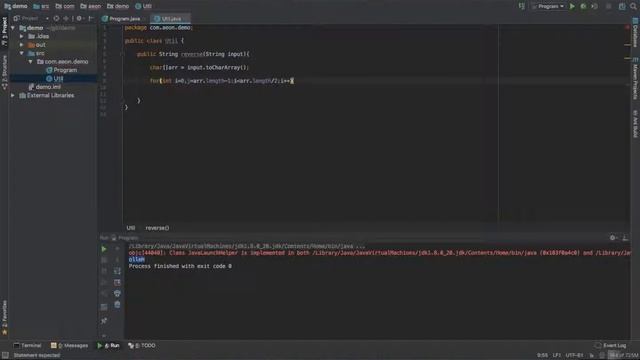Toggle the Terminal tool window
Screen dimensions: 640x360
coord(27,345)
